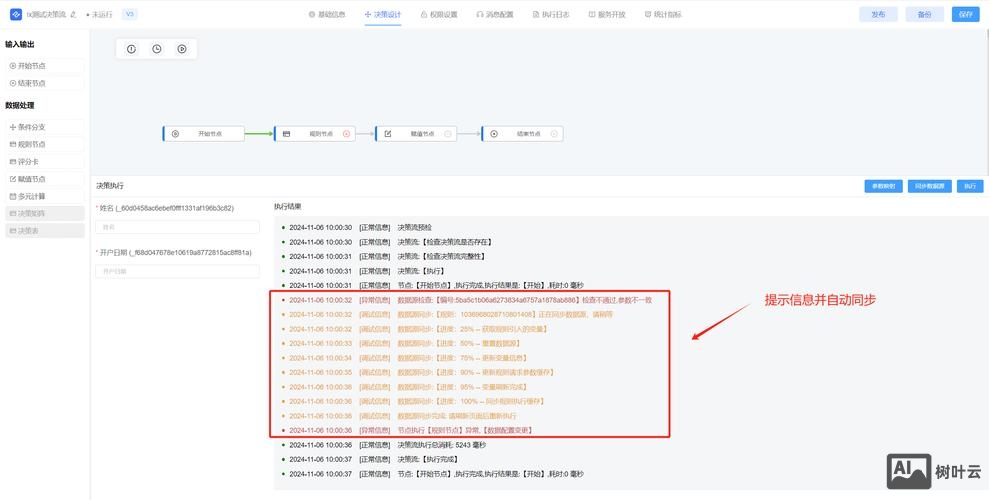Click the log line with progress 75%

tap(404, 358)
